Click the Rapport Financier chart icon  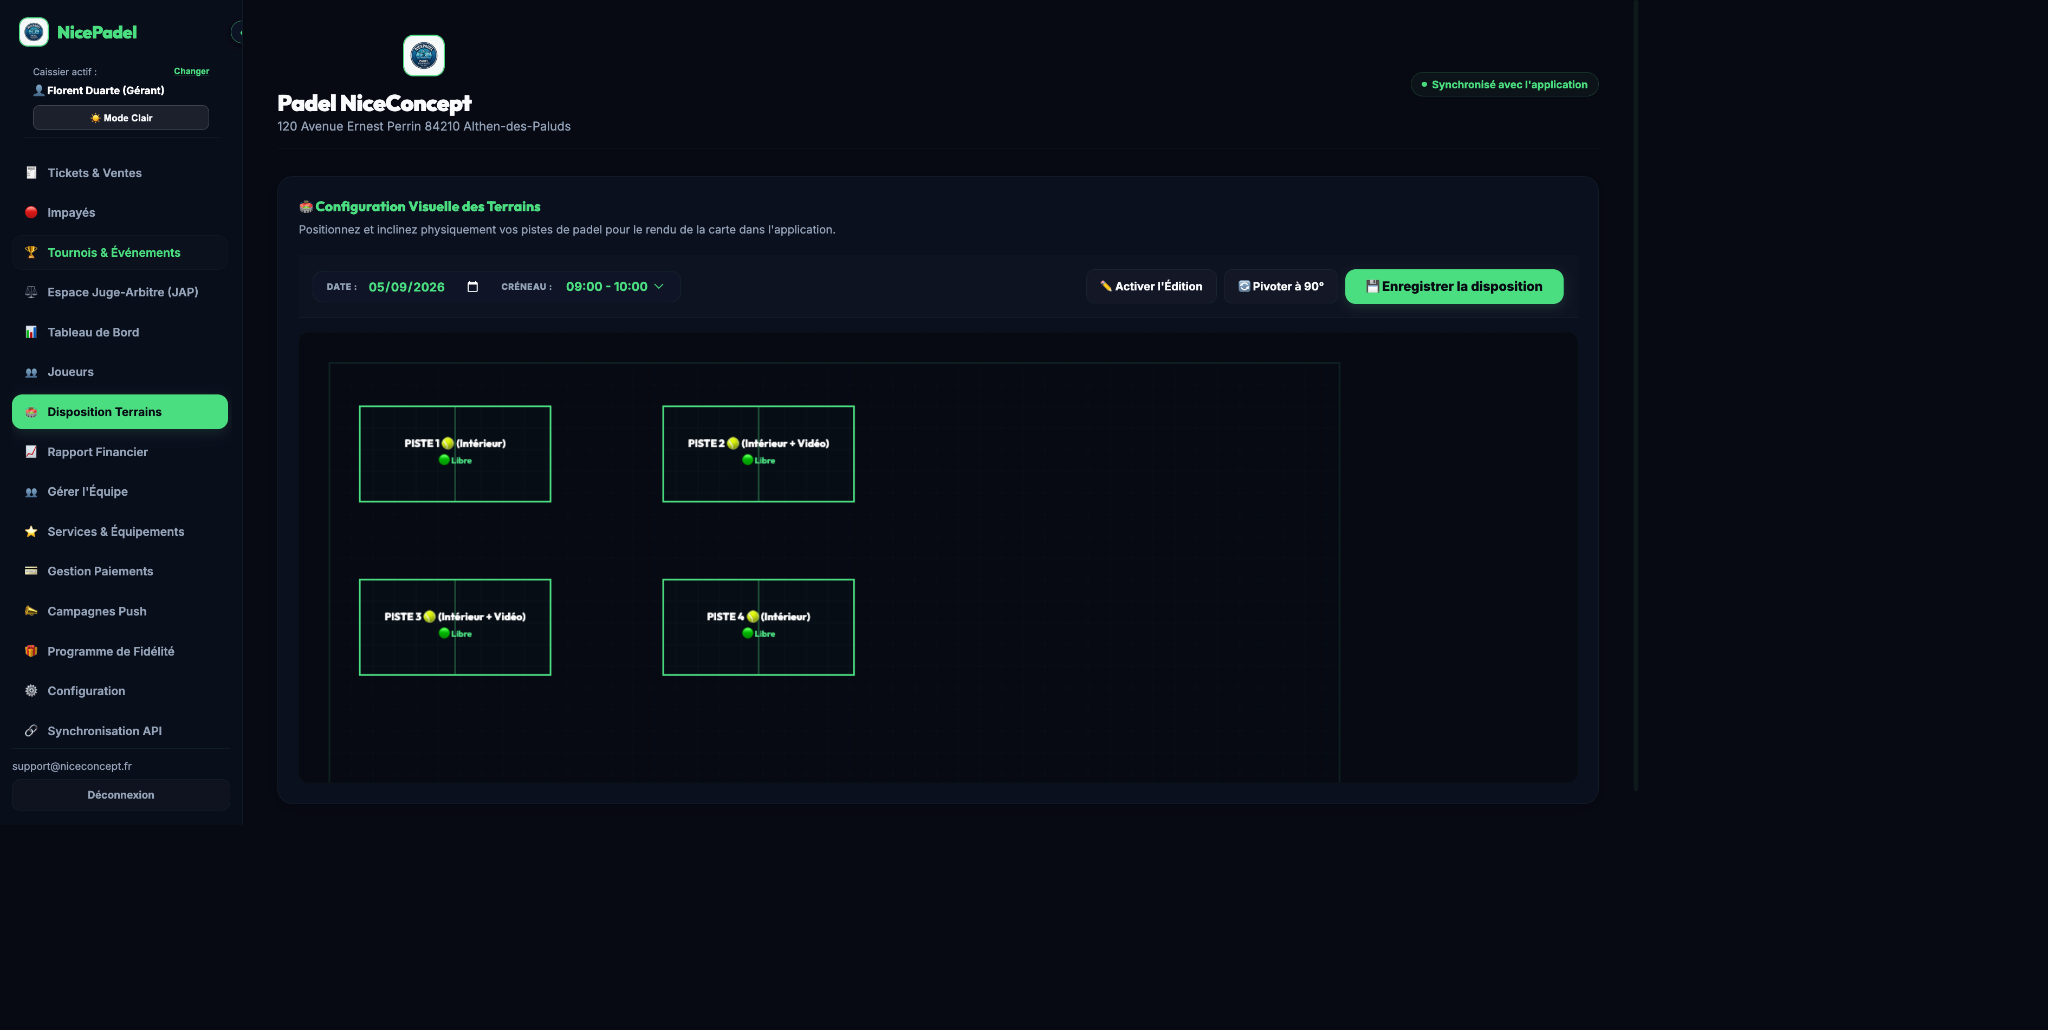click(x=31, y=452)
